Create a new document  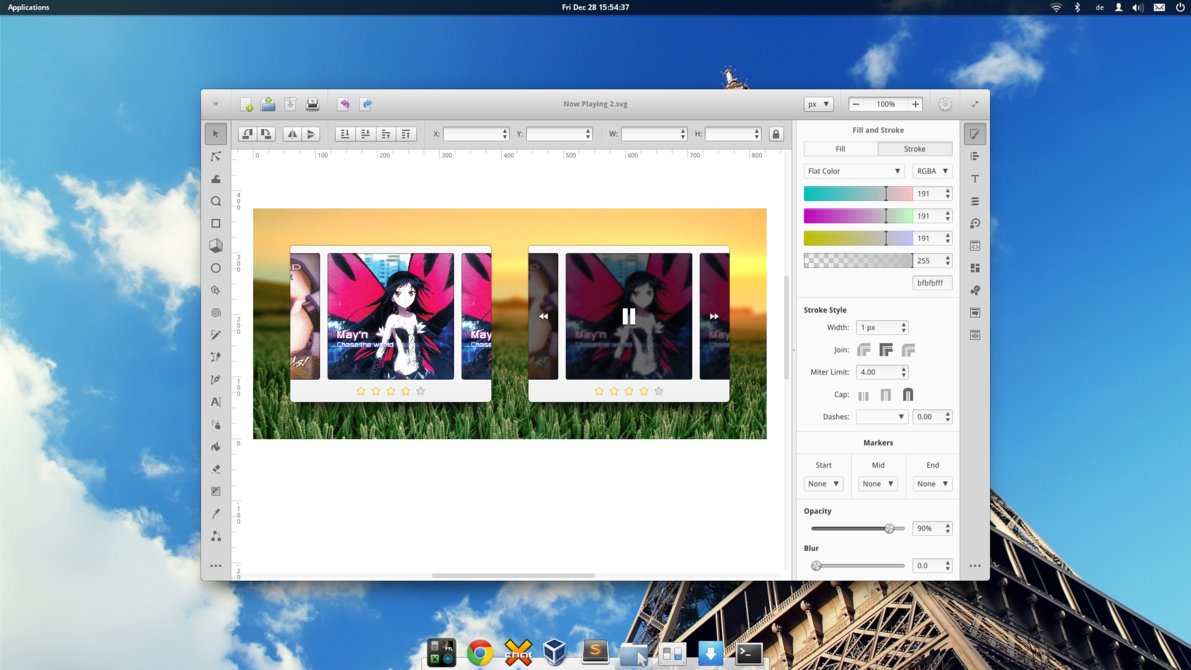pos(246,104)
